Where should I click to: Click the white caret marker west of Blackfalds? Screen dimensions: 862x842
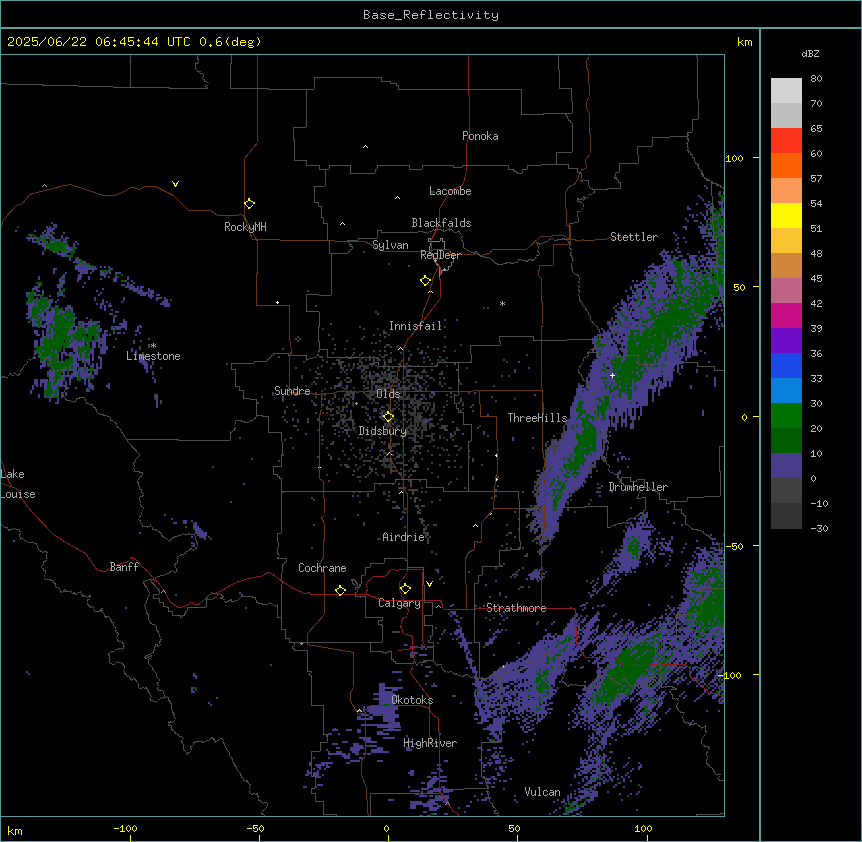pos(342,224)
